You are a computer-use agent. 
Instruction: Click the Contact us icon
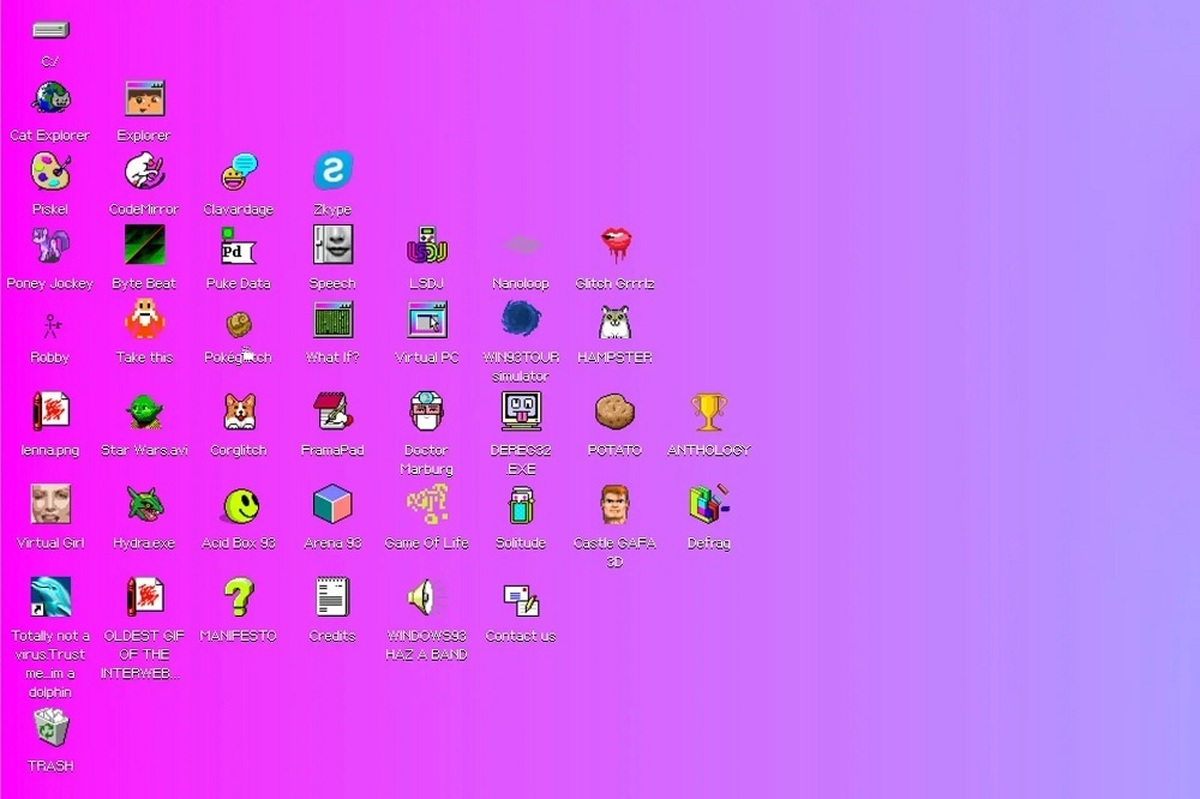521,600
